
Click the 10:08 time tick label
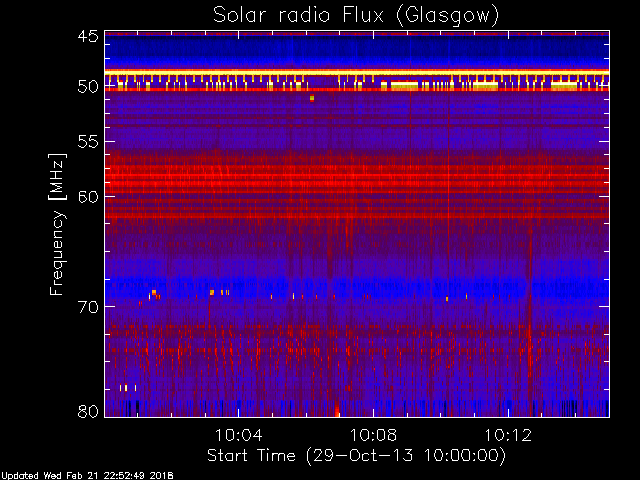tap(373, 435)
